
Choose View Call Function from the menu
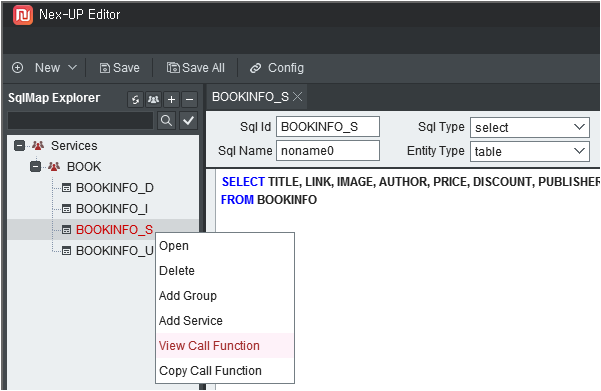pos(225,346)
